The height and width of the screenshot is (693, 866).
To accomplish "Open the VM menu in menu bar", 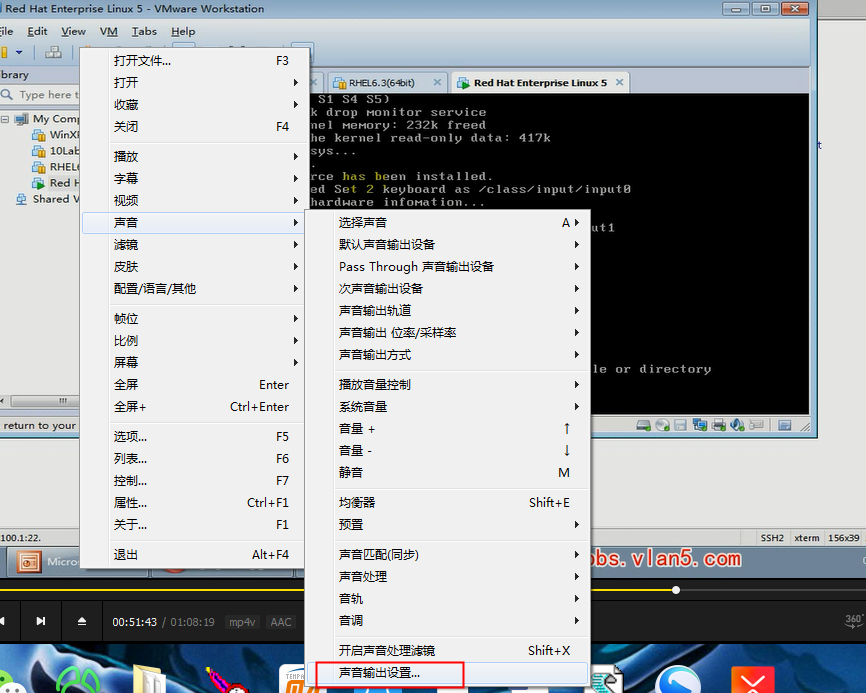I will [109, 31].
